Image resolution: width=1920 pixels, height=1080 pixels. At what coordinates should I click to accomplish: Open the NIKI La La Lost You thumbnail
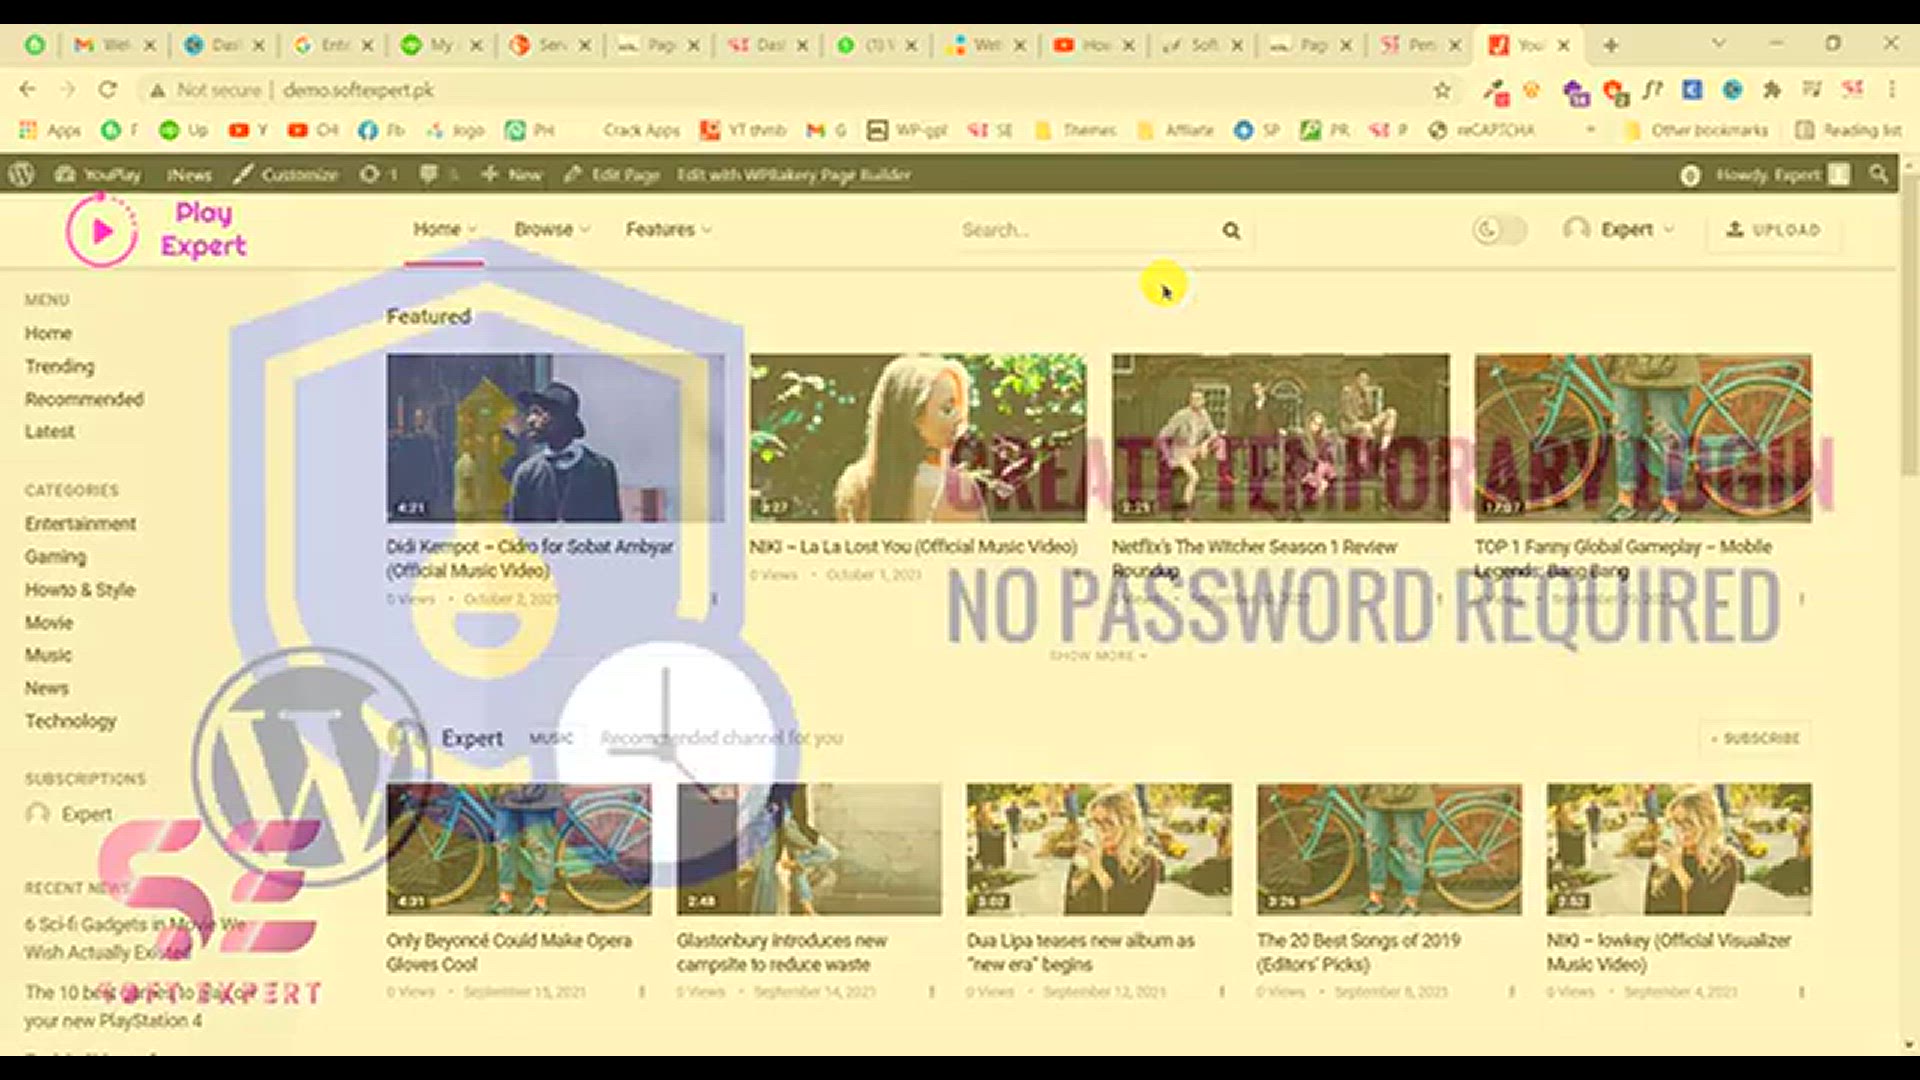tap(918, 437)
